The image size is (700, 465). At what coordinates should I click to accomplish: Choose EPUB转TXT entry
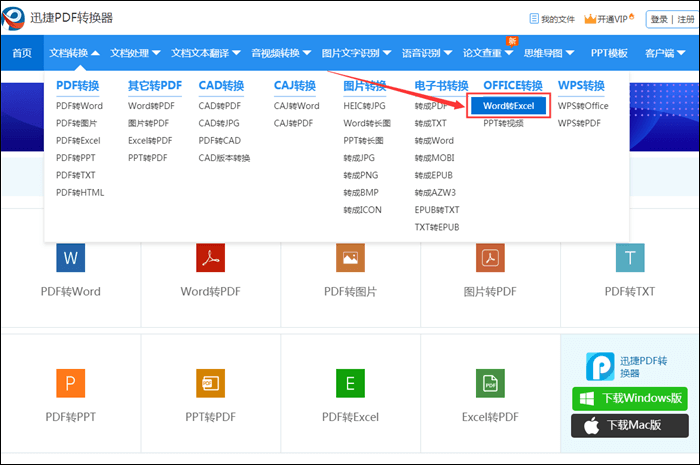[x=437, y=210]
